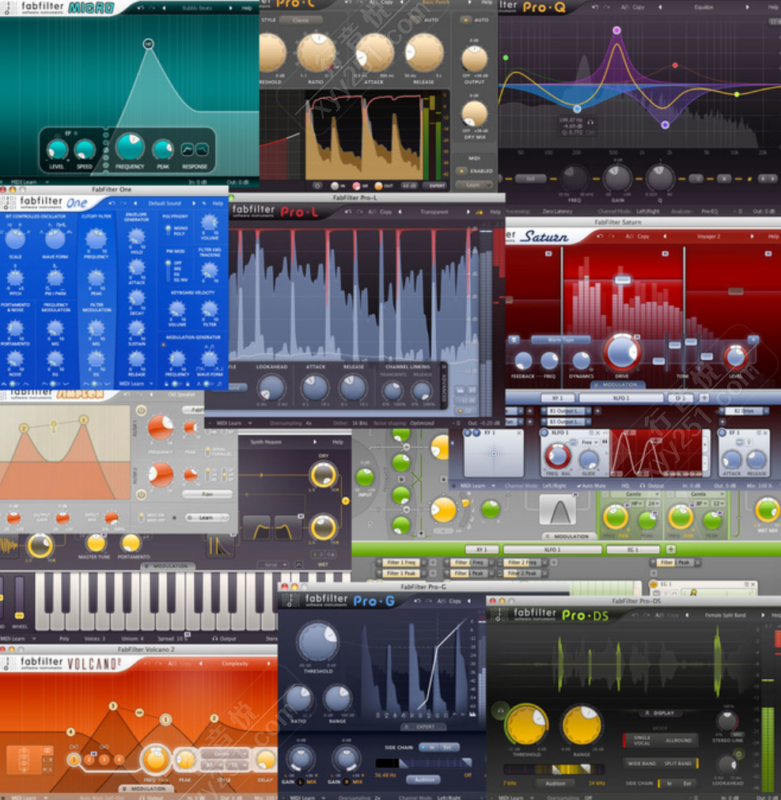Expand the MODULATION section in Volcano 2
The width and height of the screenshot is (781, 800).
pos(147,789)
